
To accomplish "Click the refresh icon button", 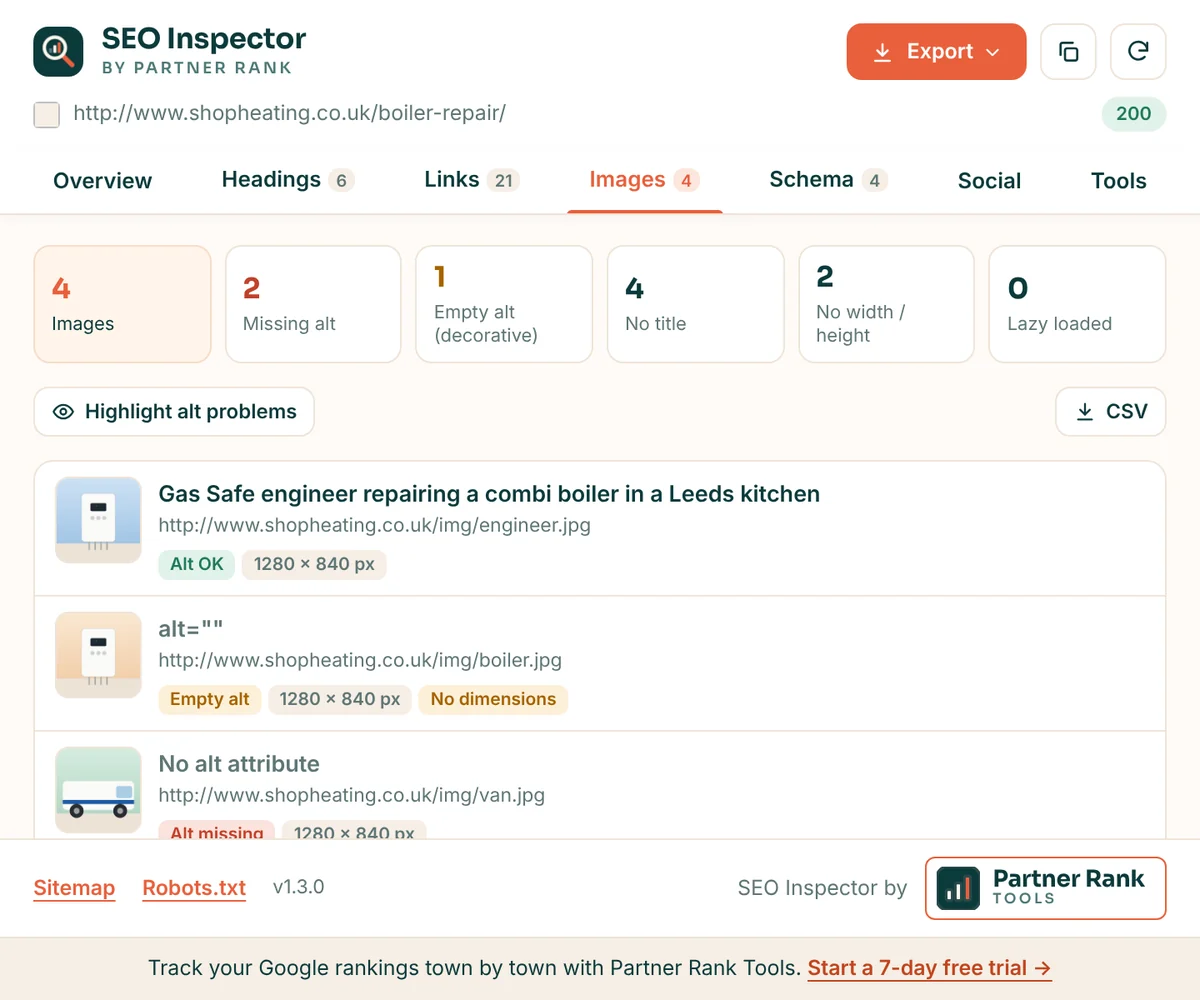I will click(1138, 51).
